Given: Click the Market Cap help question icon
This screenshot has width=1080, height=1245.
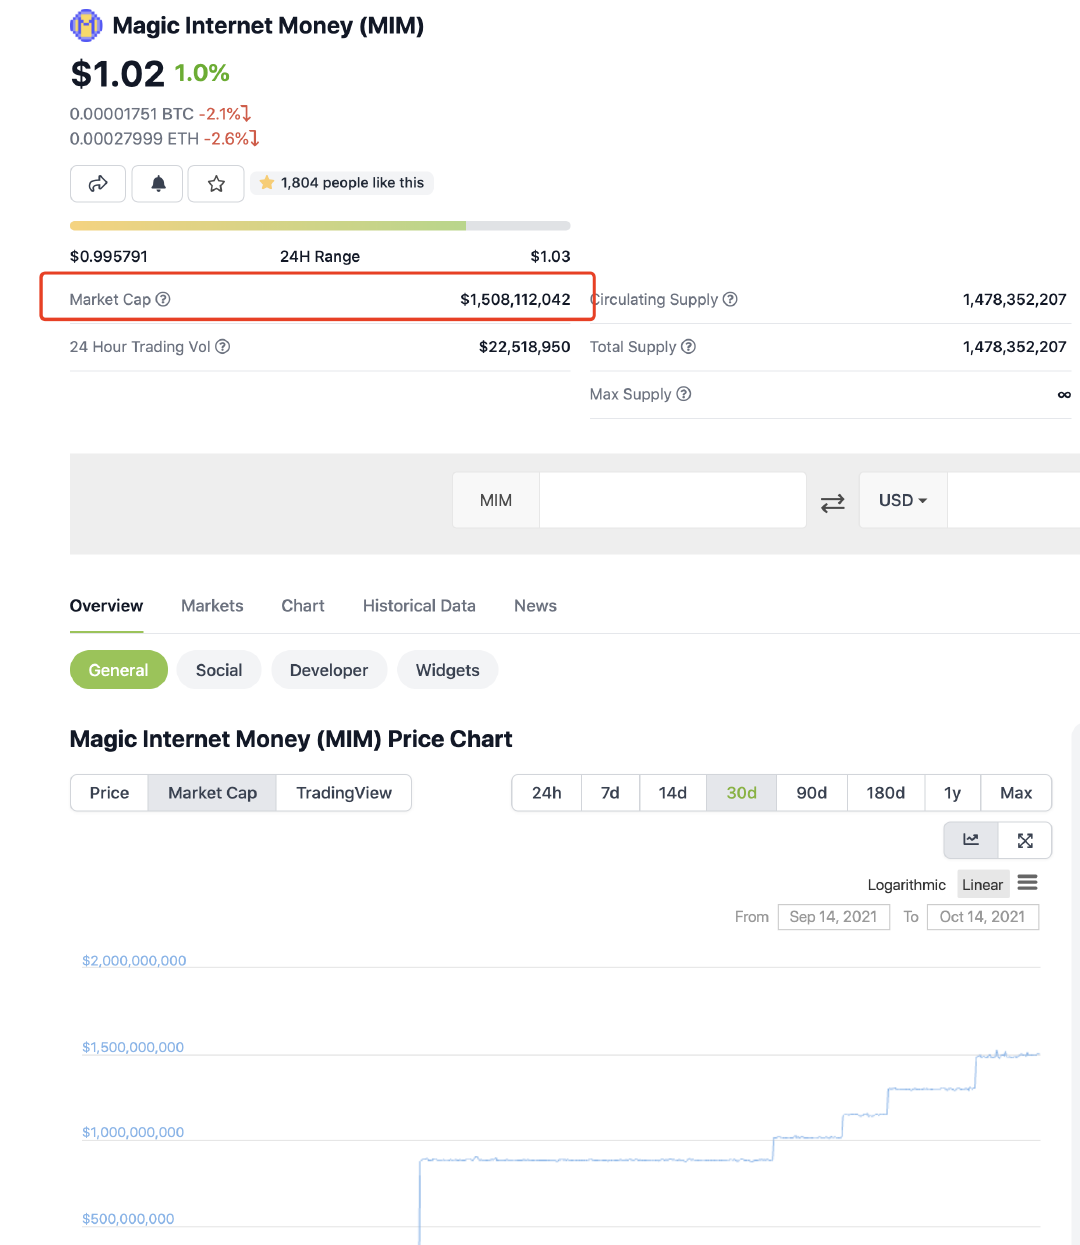Looking at the screenshot, I should tap(163, 299).
